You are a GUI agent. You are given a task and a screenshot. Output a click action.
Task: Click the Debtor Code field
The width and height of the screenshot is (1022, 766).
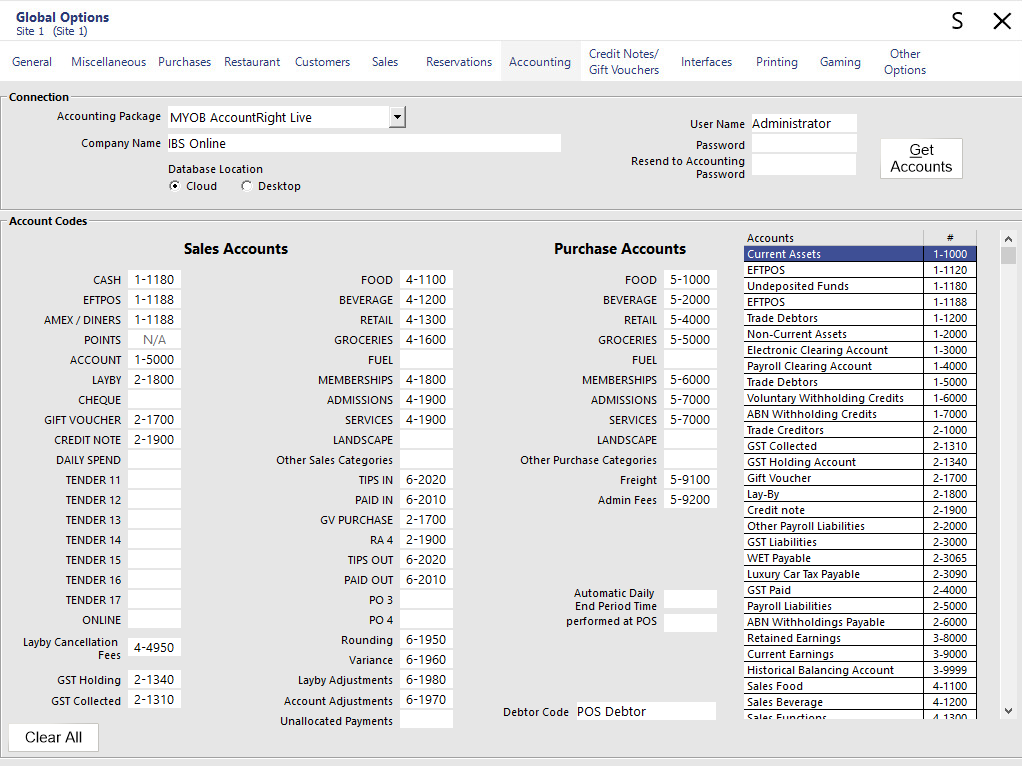pos(645,710)
